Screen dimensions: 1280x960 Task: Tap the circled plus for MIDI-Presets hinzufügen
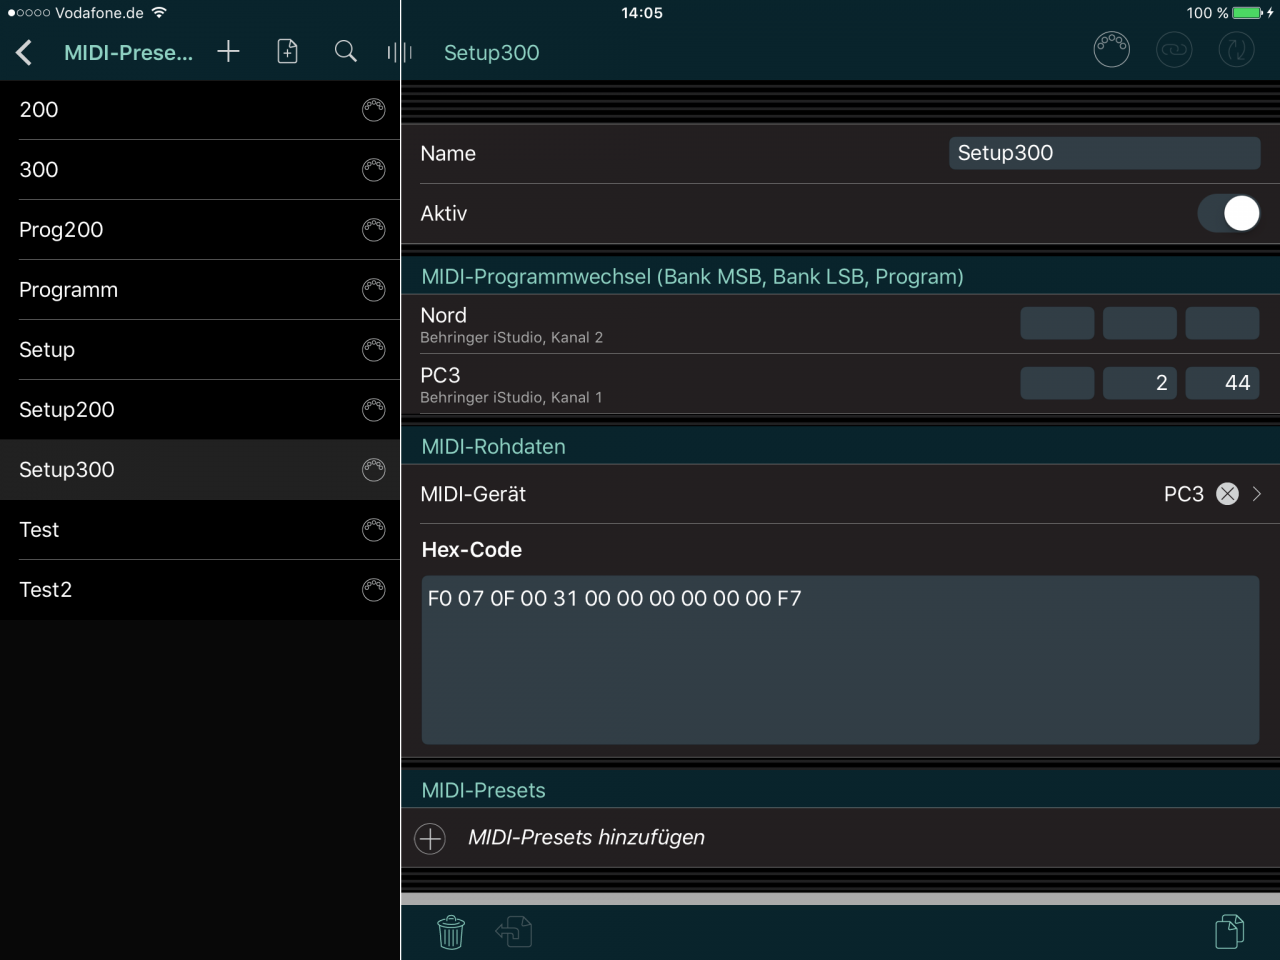point(430,838)
